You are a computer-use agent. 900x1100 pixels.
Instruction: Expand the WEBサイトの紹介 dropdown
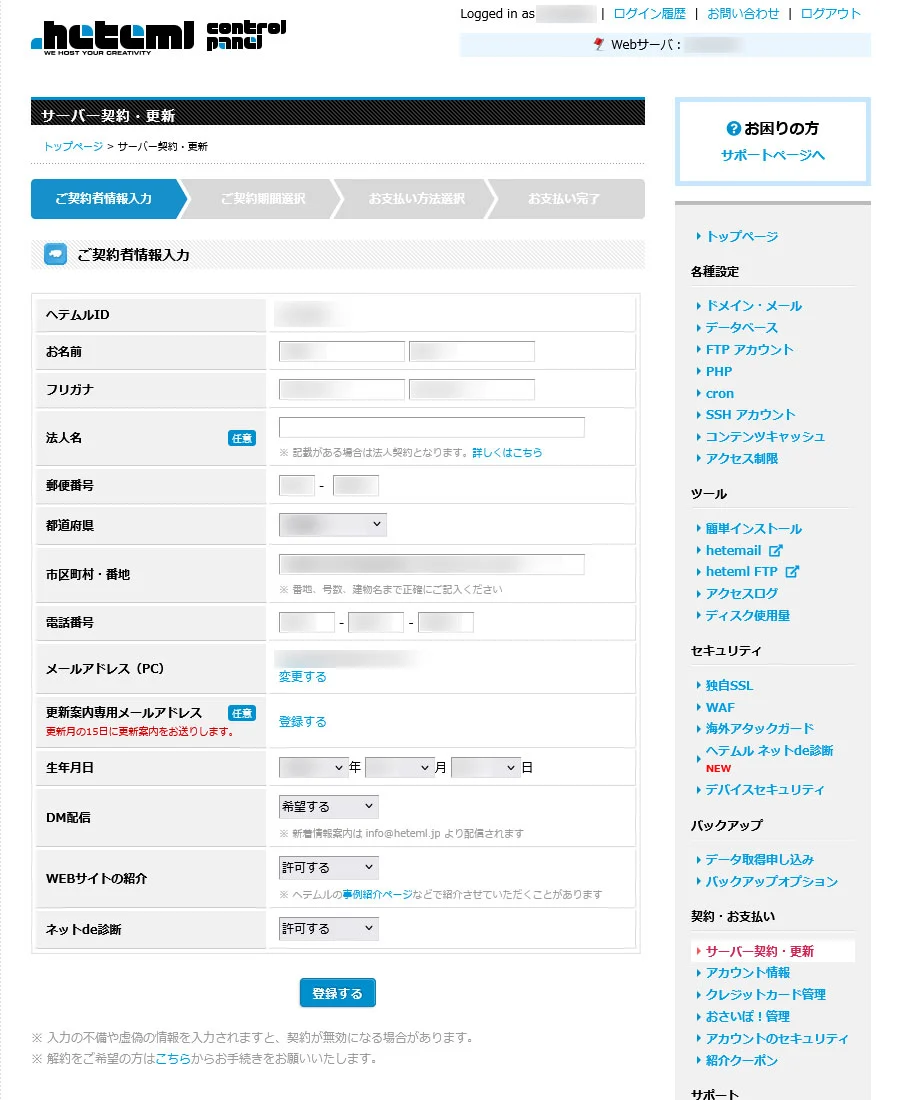[x=328, y=867]
